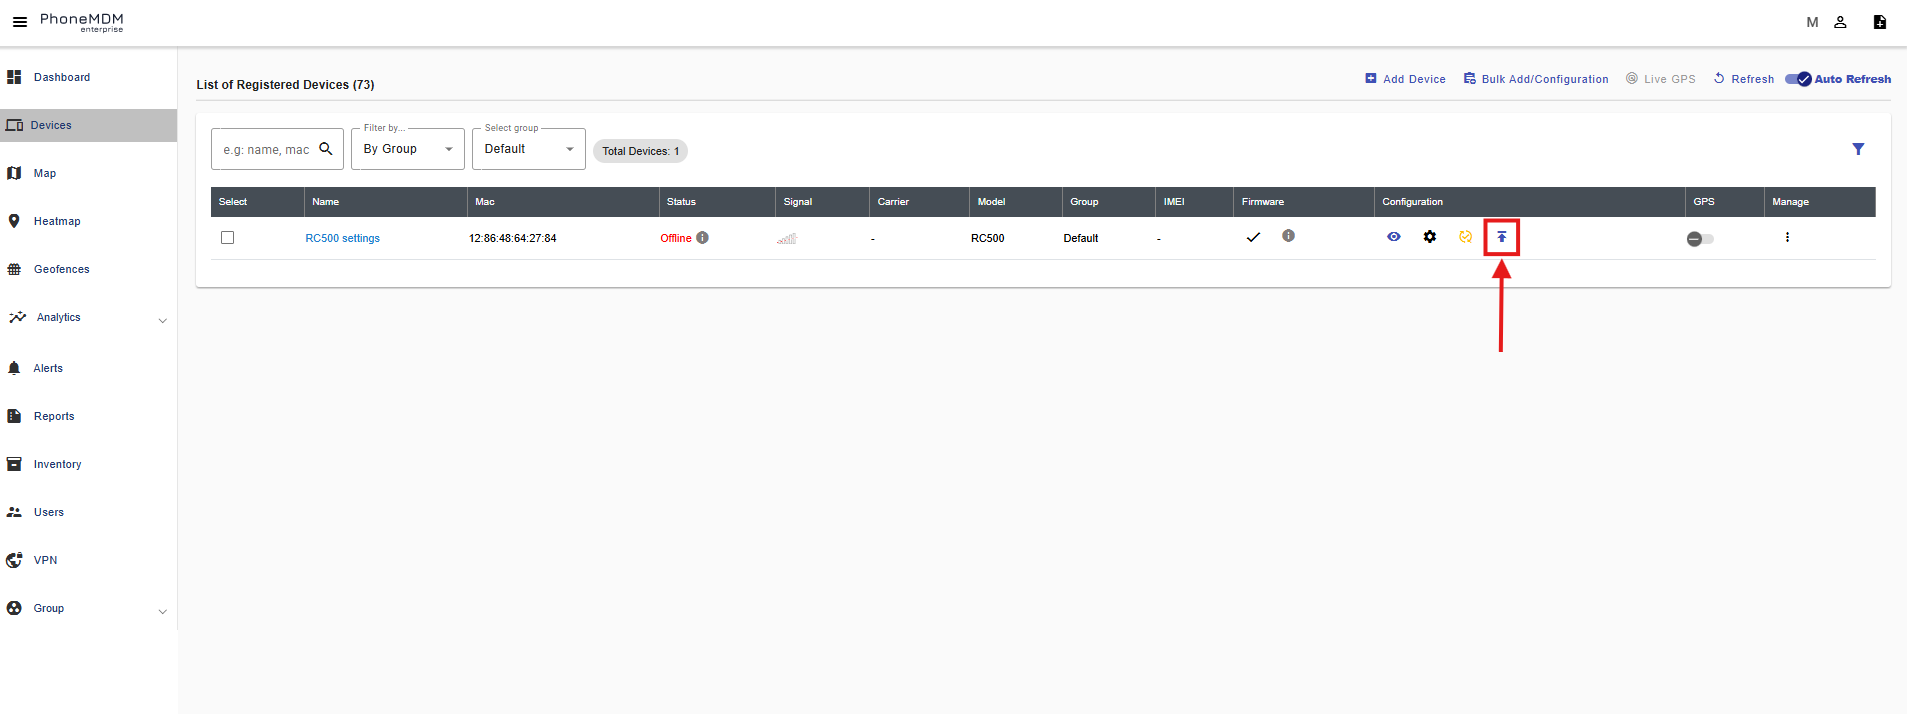
Task: Click the Add Device button
Action: coord(1405,79)
